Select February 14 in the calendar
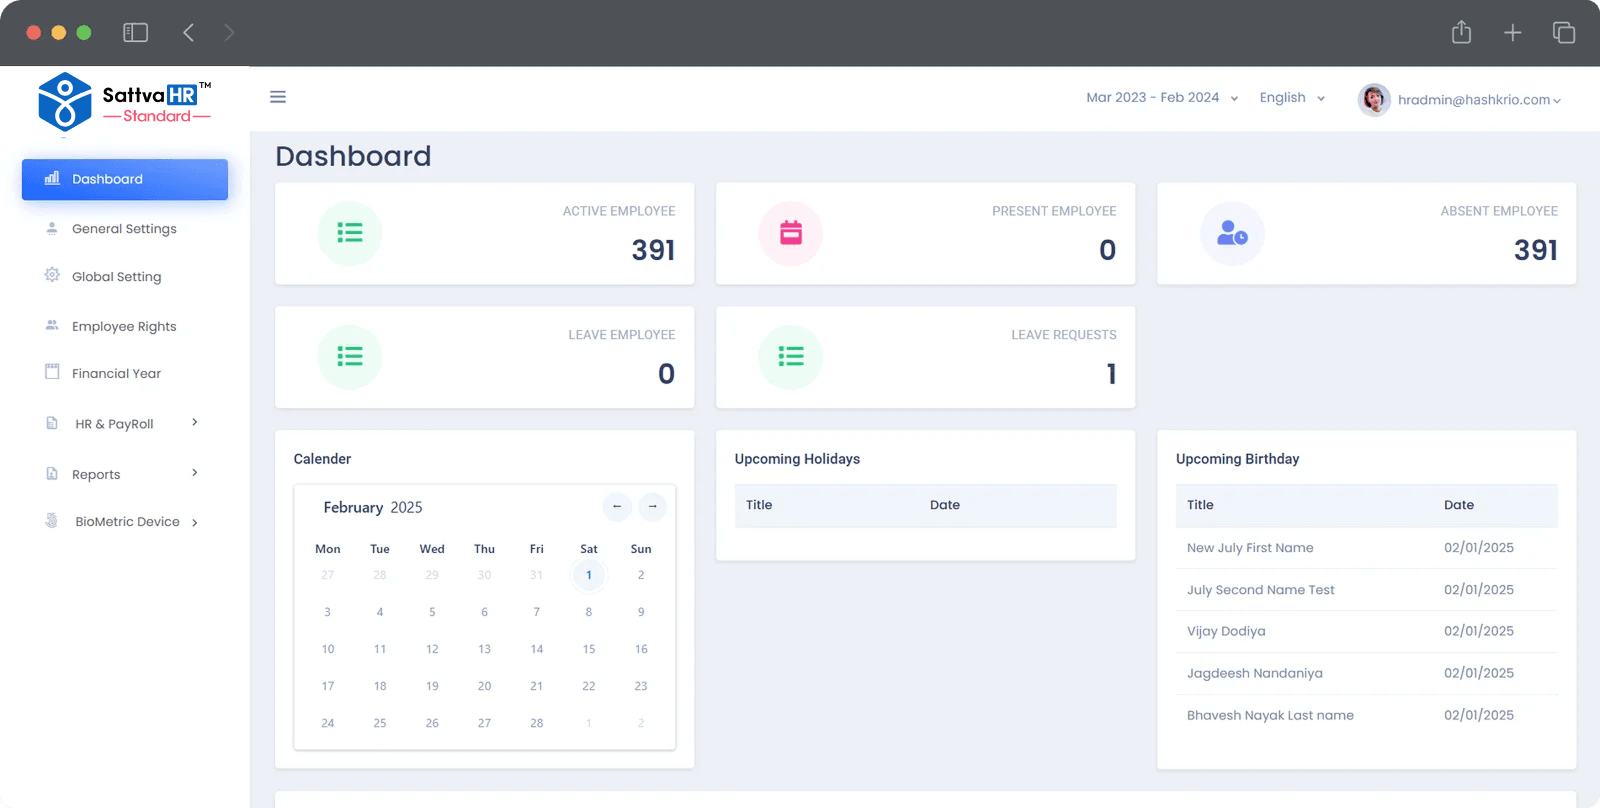 pos(537,649)
